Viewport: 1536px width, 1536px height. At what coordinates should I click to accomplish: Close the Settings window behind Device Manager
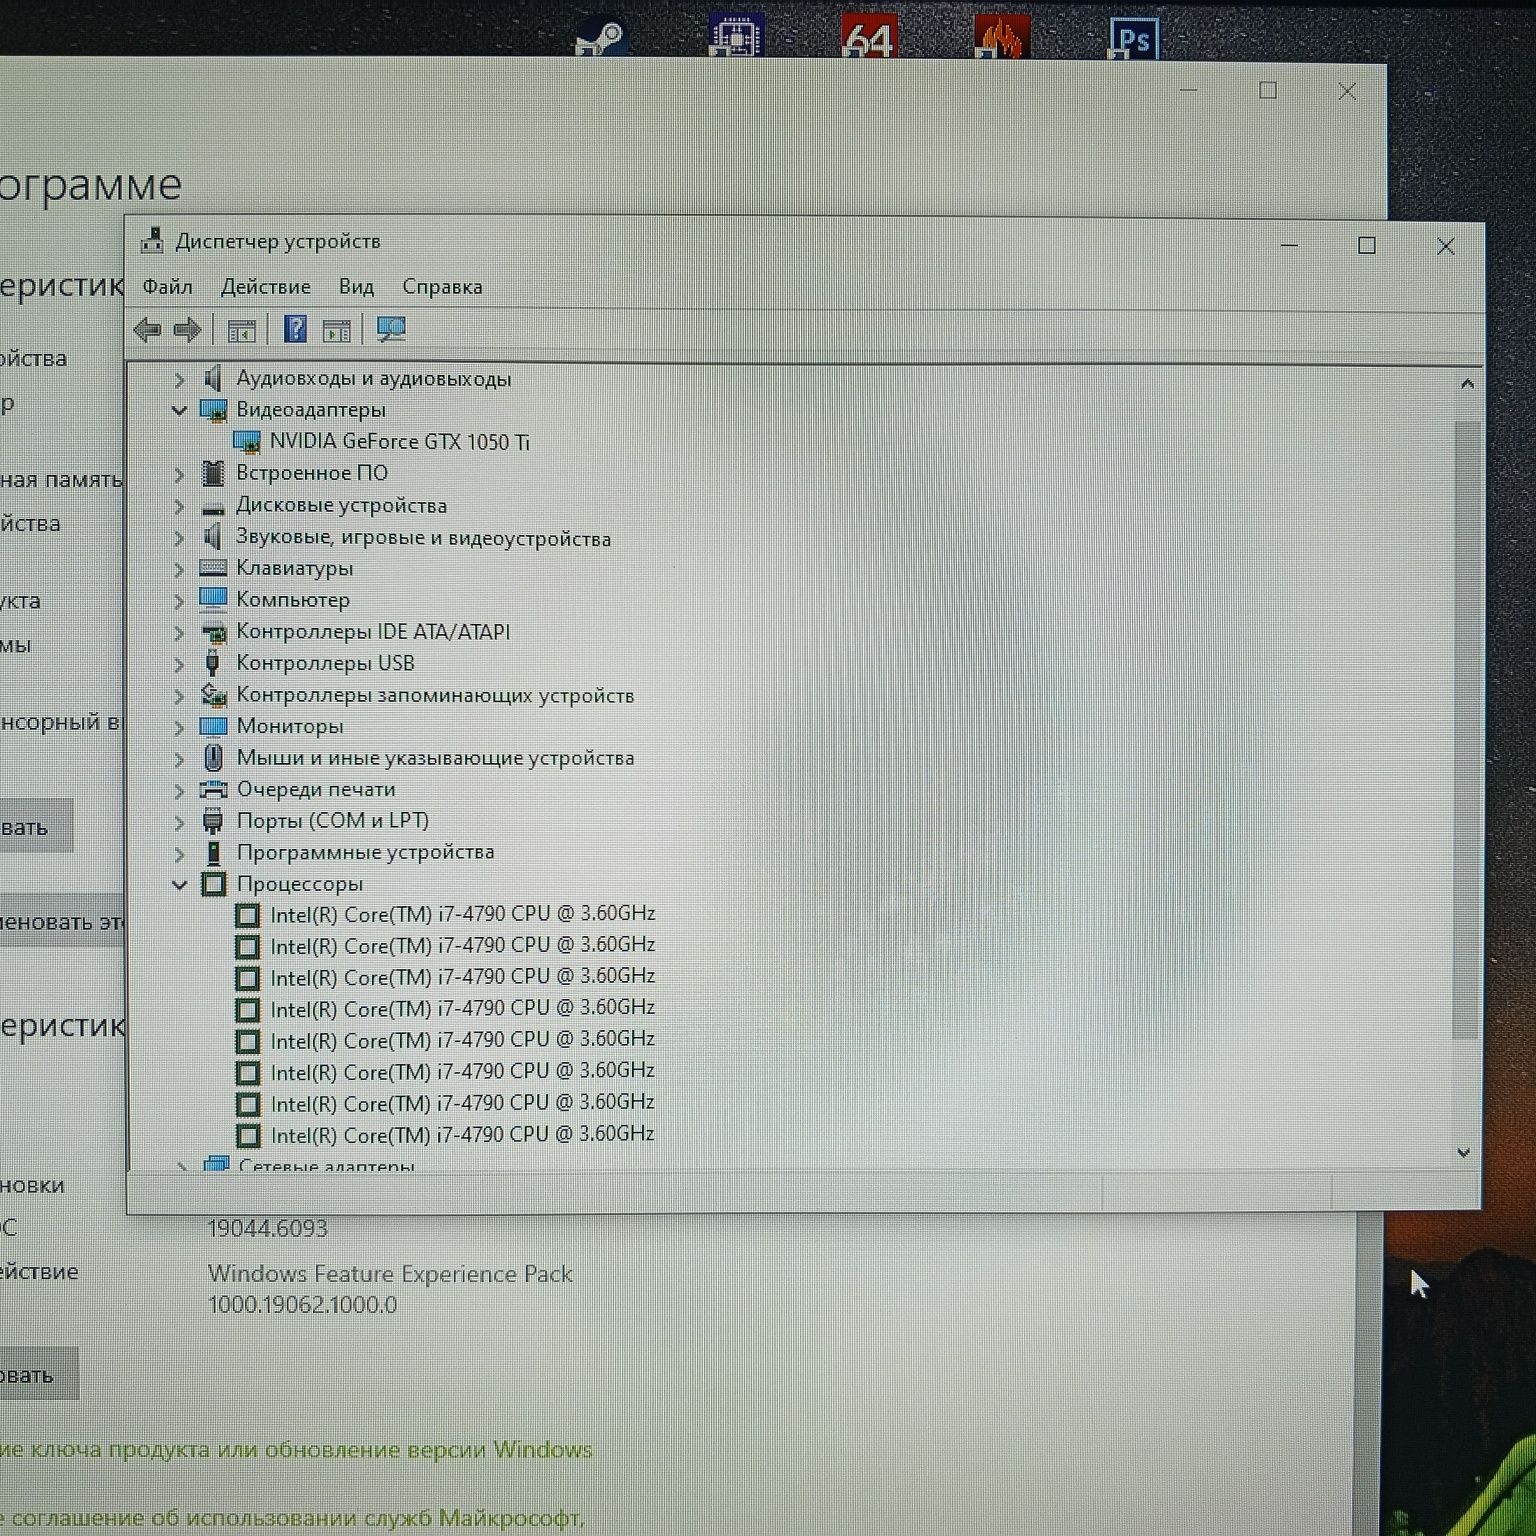(x=1347, y=92)
